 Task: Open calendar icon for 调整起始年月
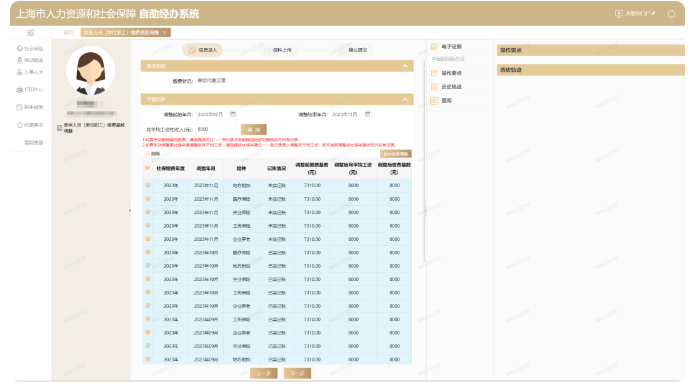click(x=233, y=114)
